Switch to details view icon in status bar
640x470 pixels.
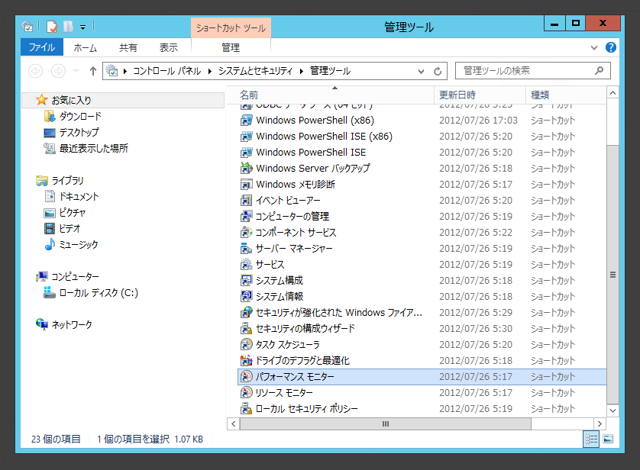(591, 439)
